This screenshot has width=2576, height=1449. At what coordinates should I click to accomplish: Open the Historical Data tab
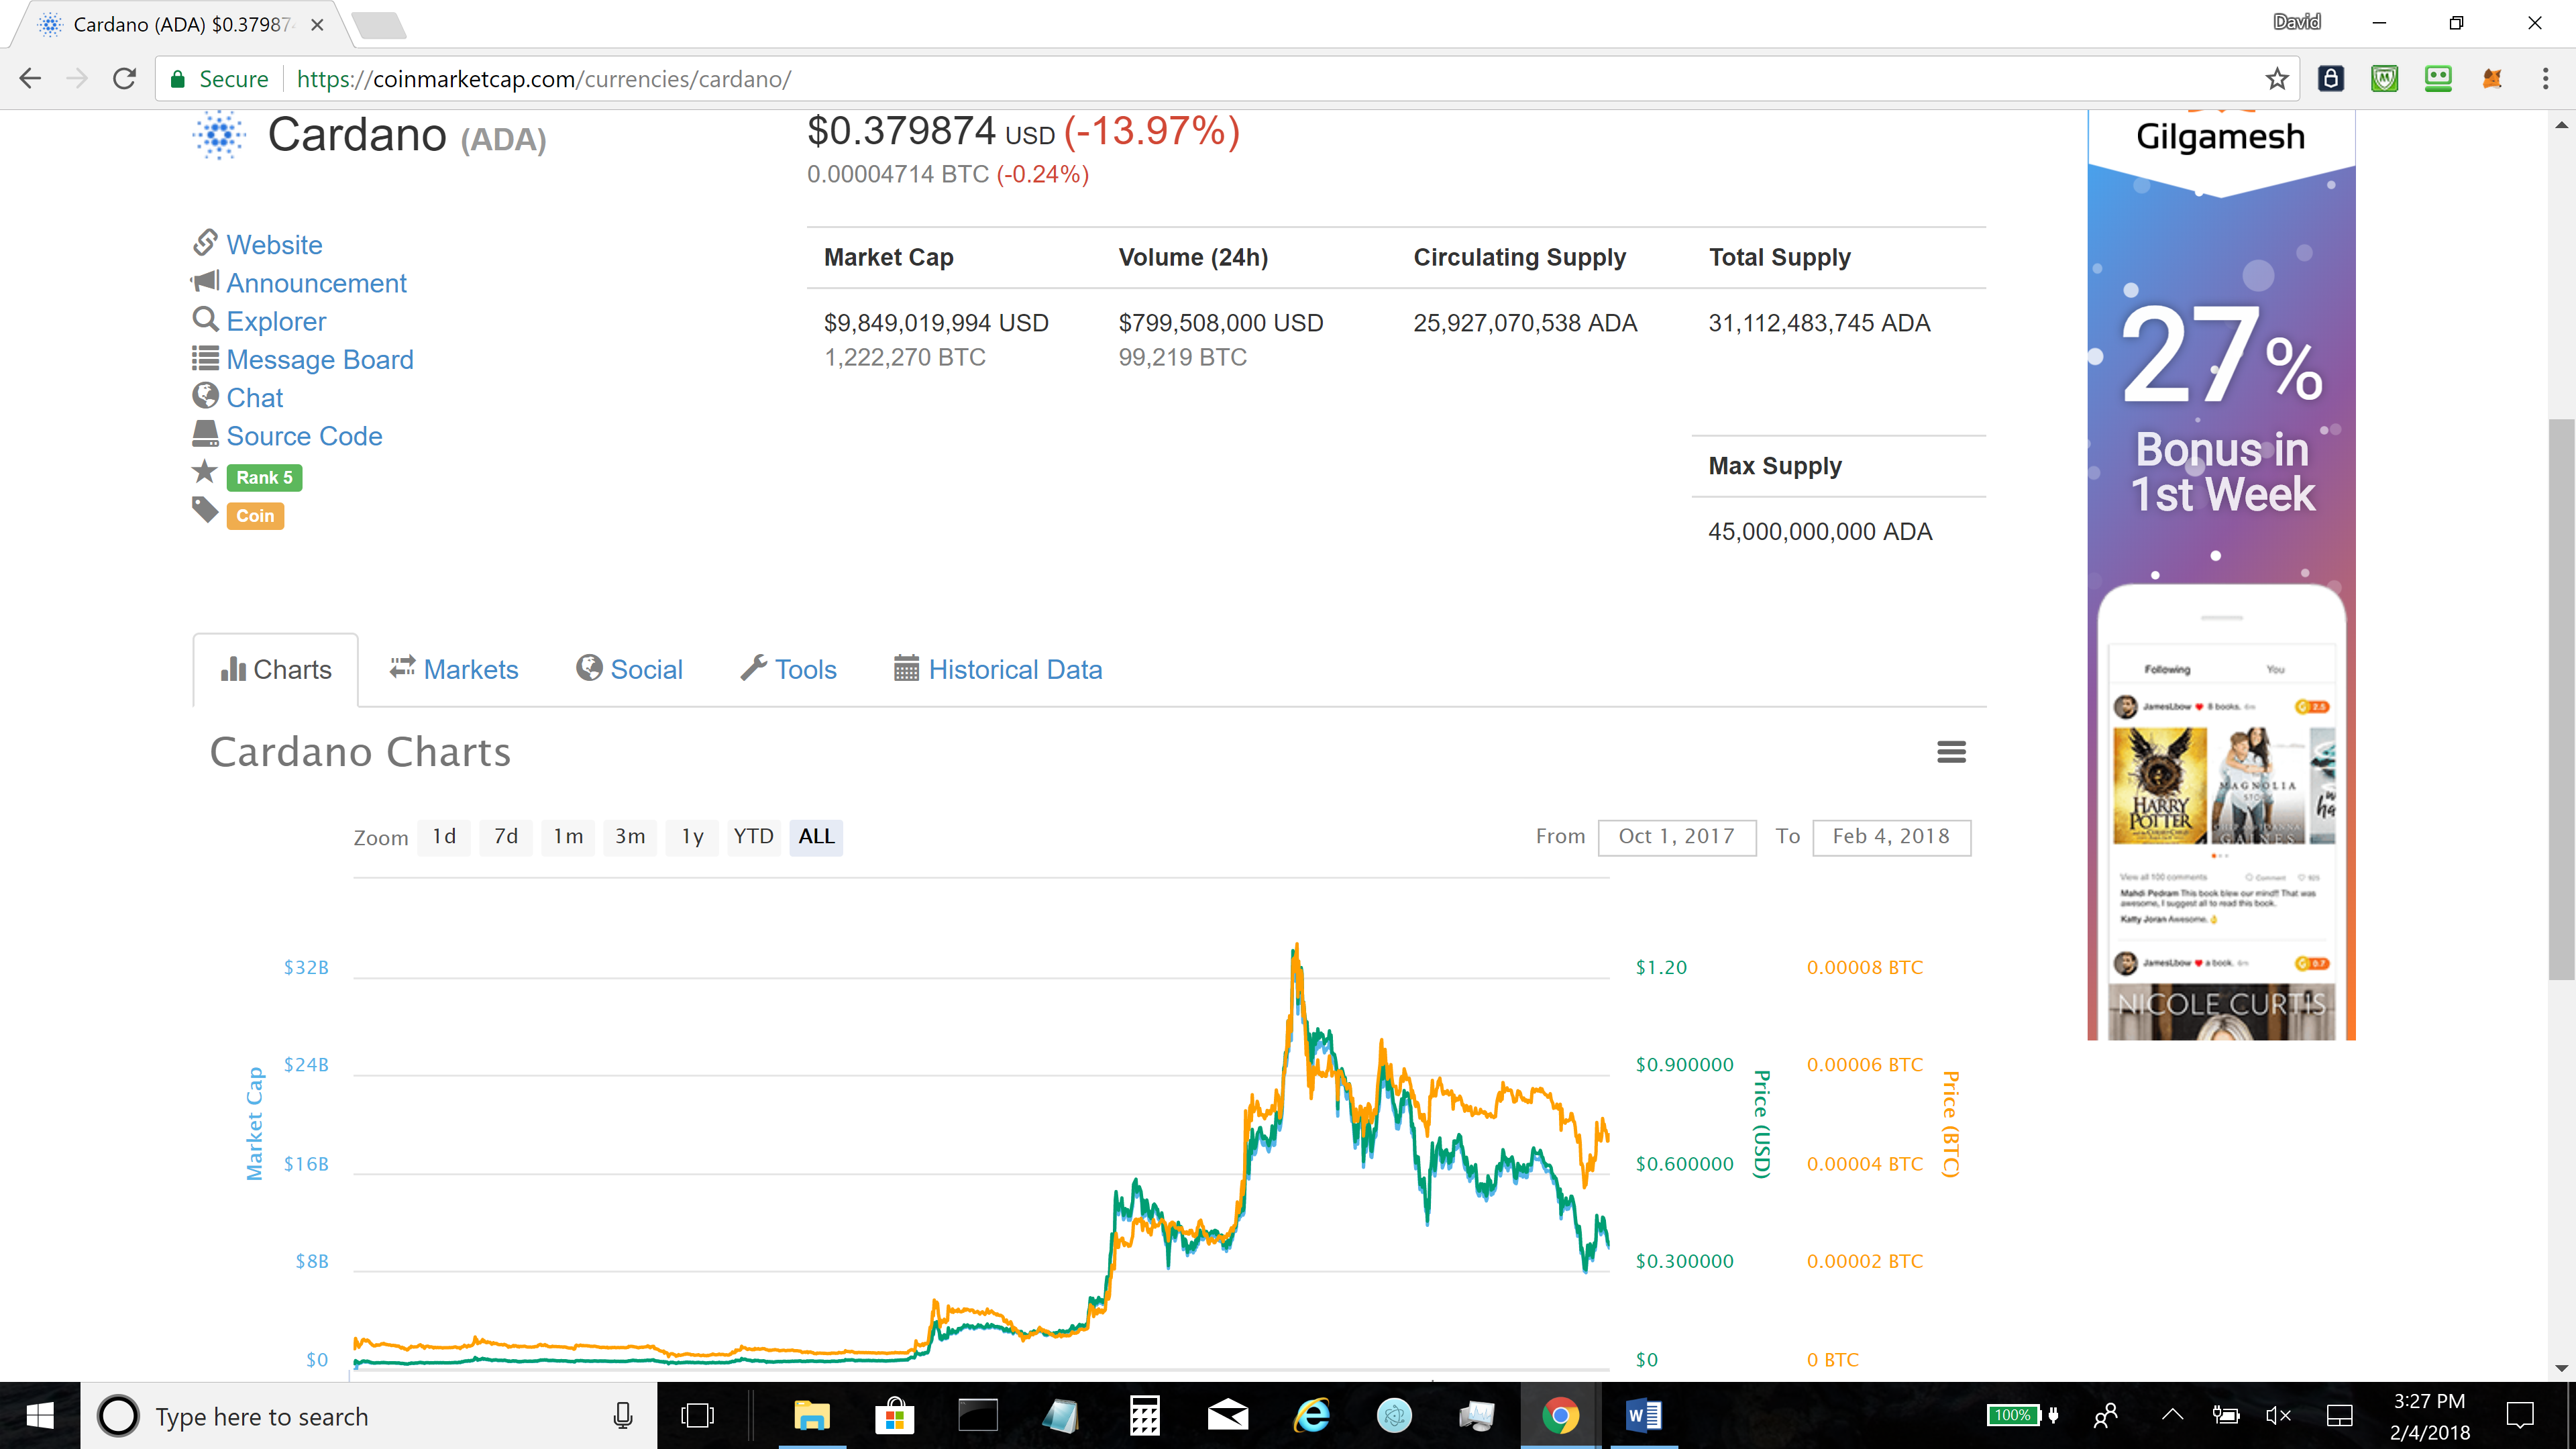click(997, 669)
